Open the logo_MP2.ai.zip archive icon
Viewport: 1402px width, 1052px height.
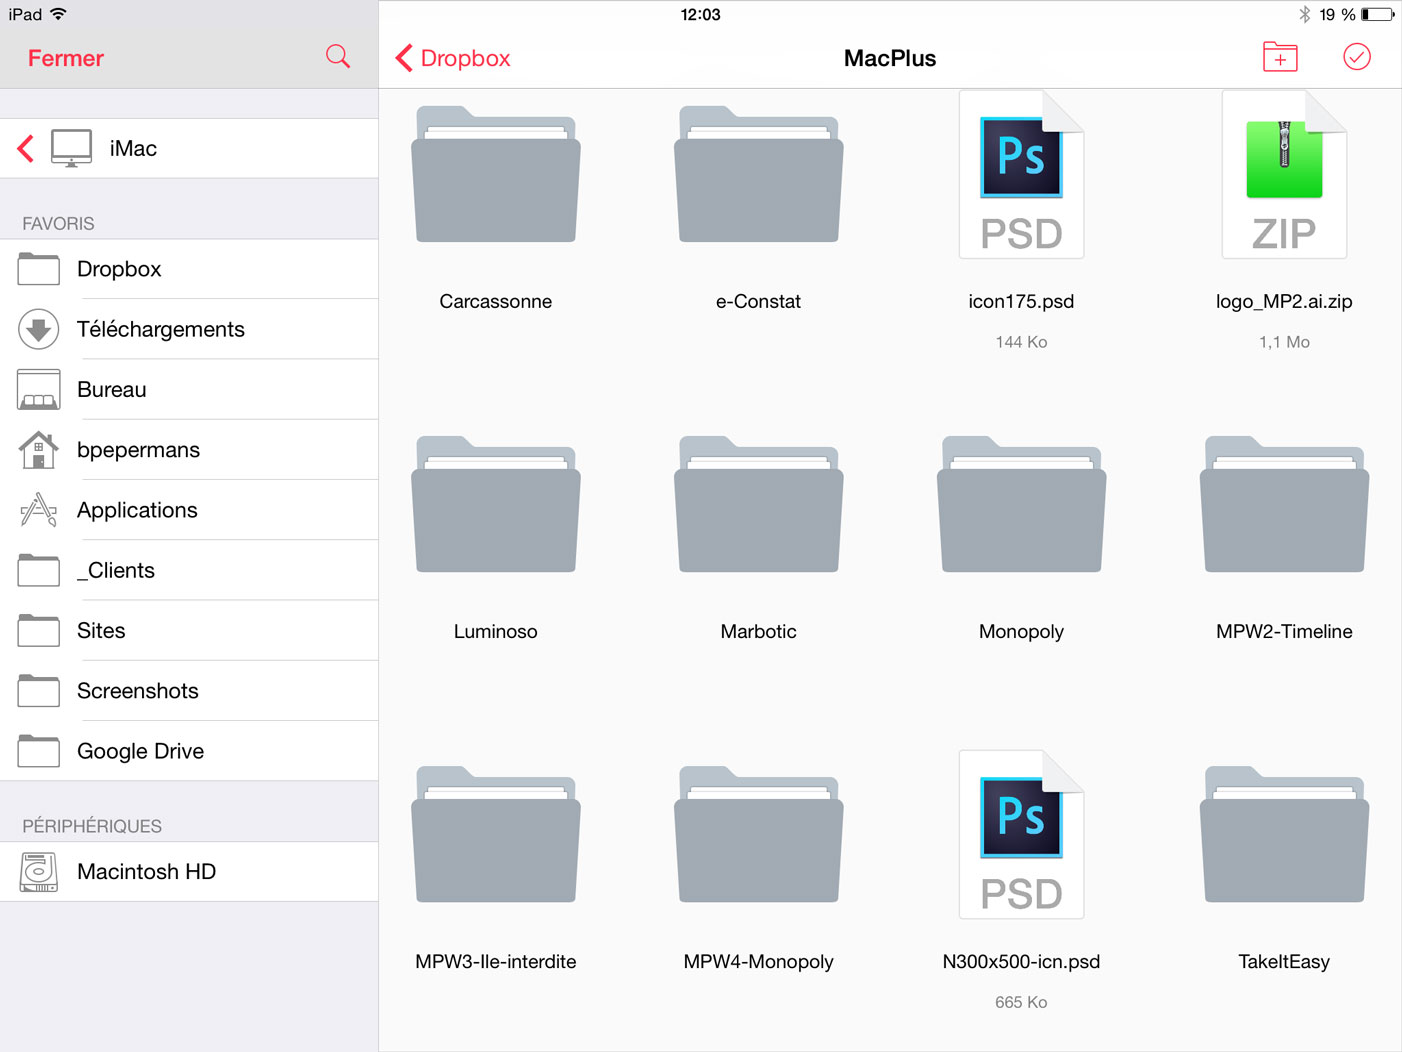coord(1285,174)
